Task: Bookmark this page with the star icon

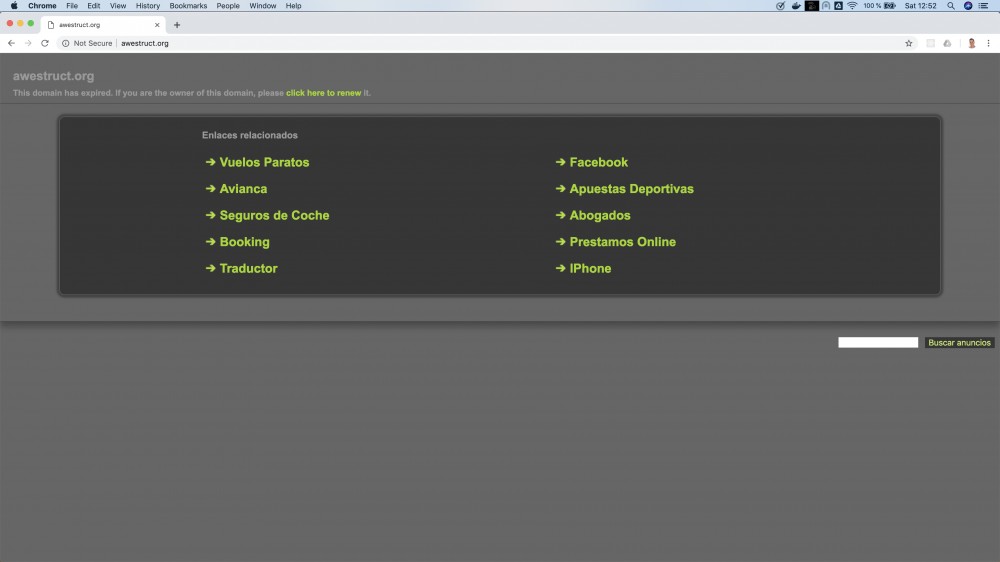Action: coord(909,43)
